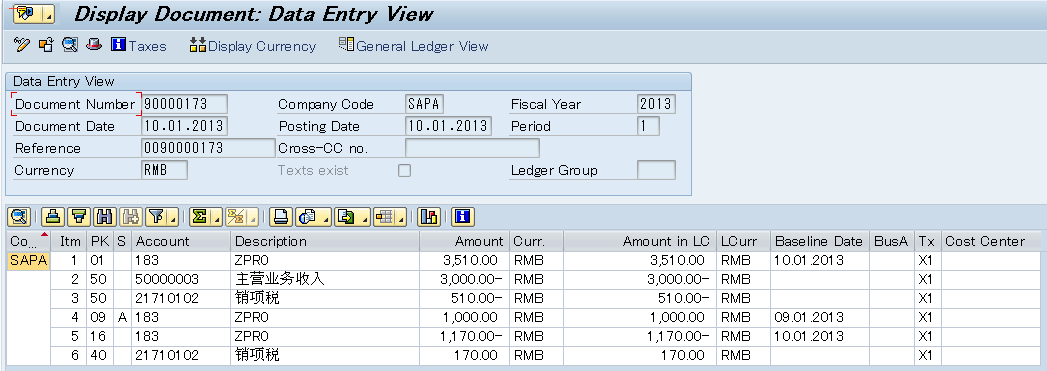Click the Document Date field
Image resolution: width=1047 pixels, height=371 pixels.
(x=184, y=126)
